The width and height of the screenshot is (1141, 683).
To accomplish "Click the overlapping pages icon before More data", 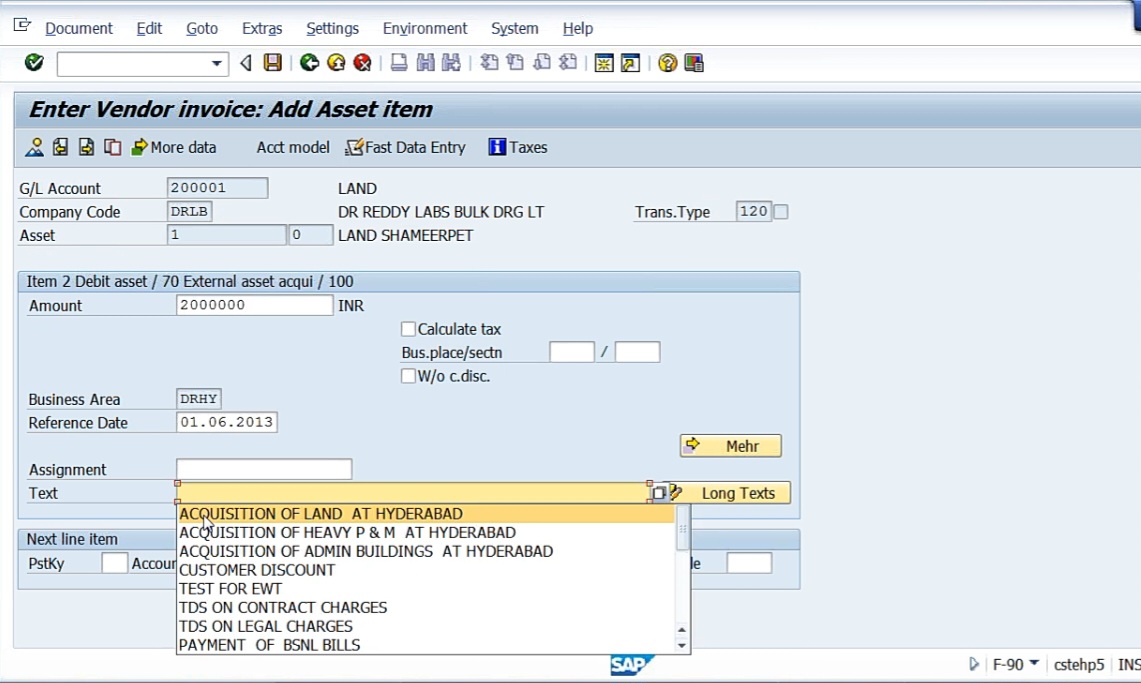I will [113, 148].
